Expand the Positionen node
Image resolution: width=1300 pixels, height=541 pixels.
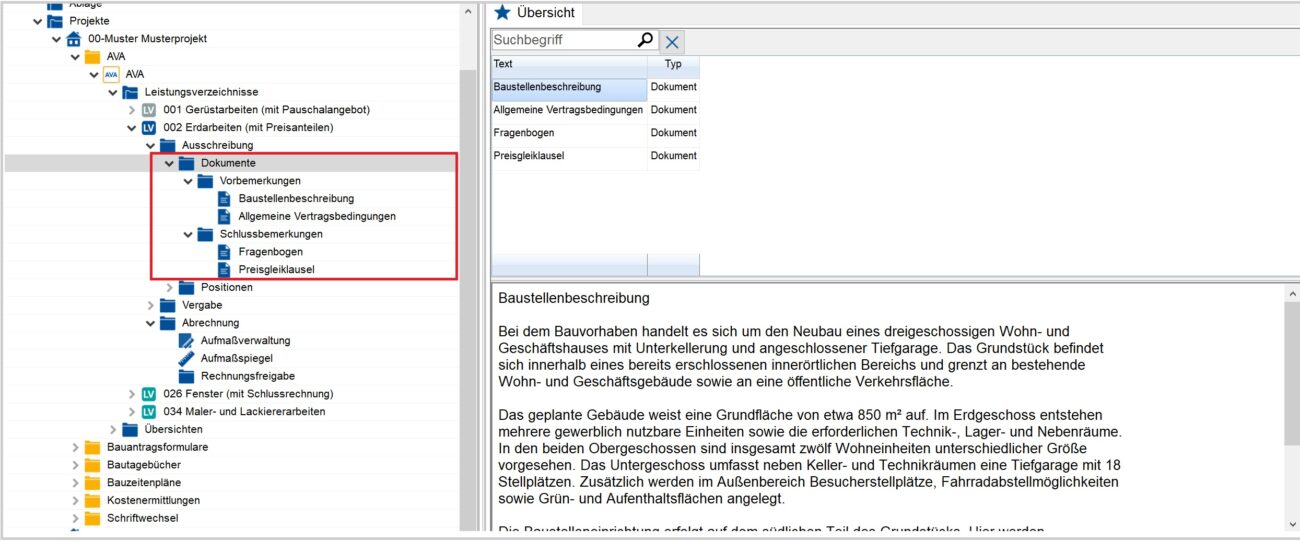[169, 288]
